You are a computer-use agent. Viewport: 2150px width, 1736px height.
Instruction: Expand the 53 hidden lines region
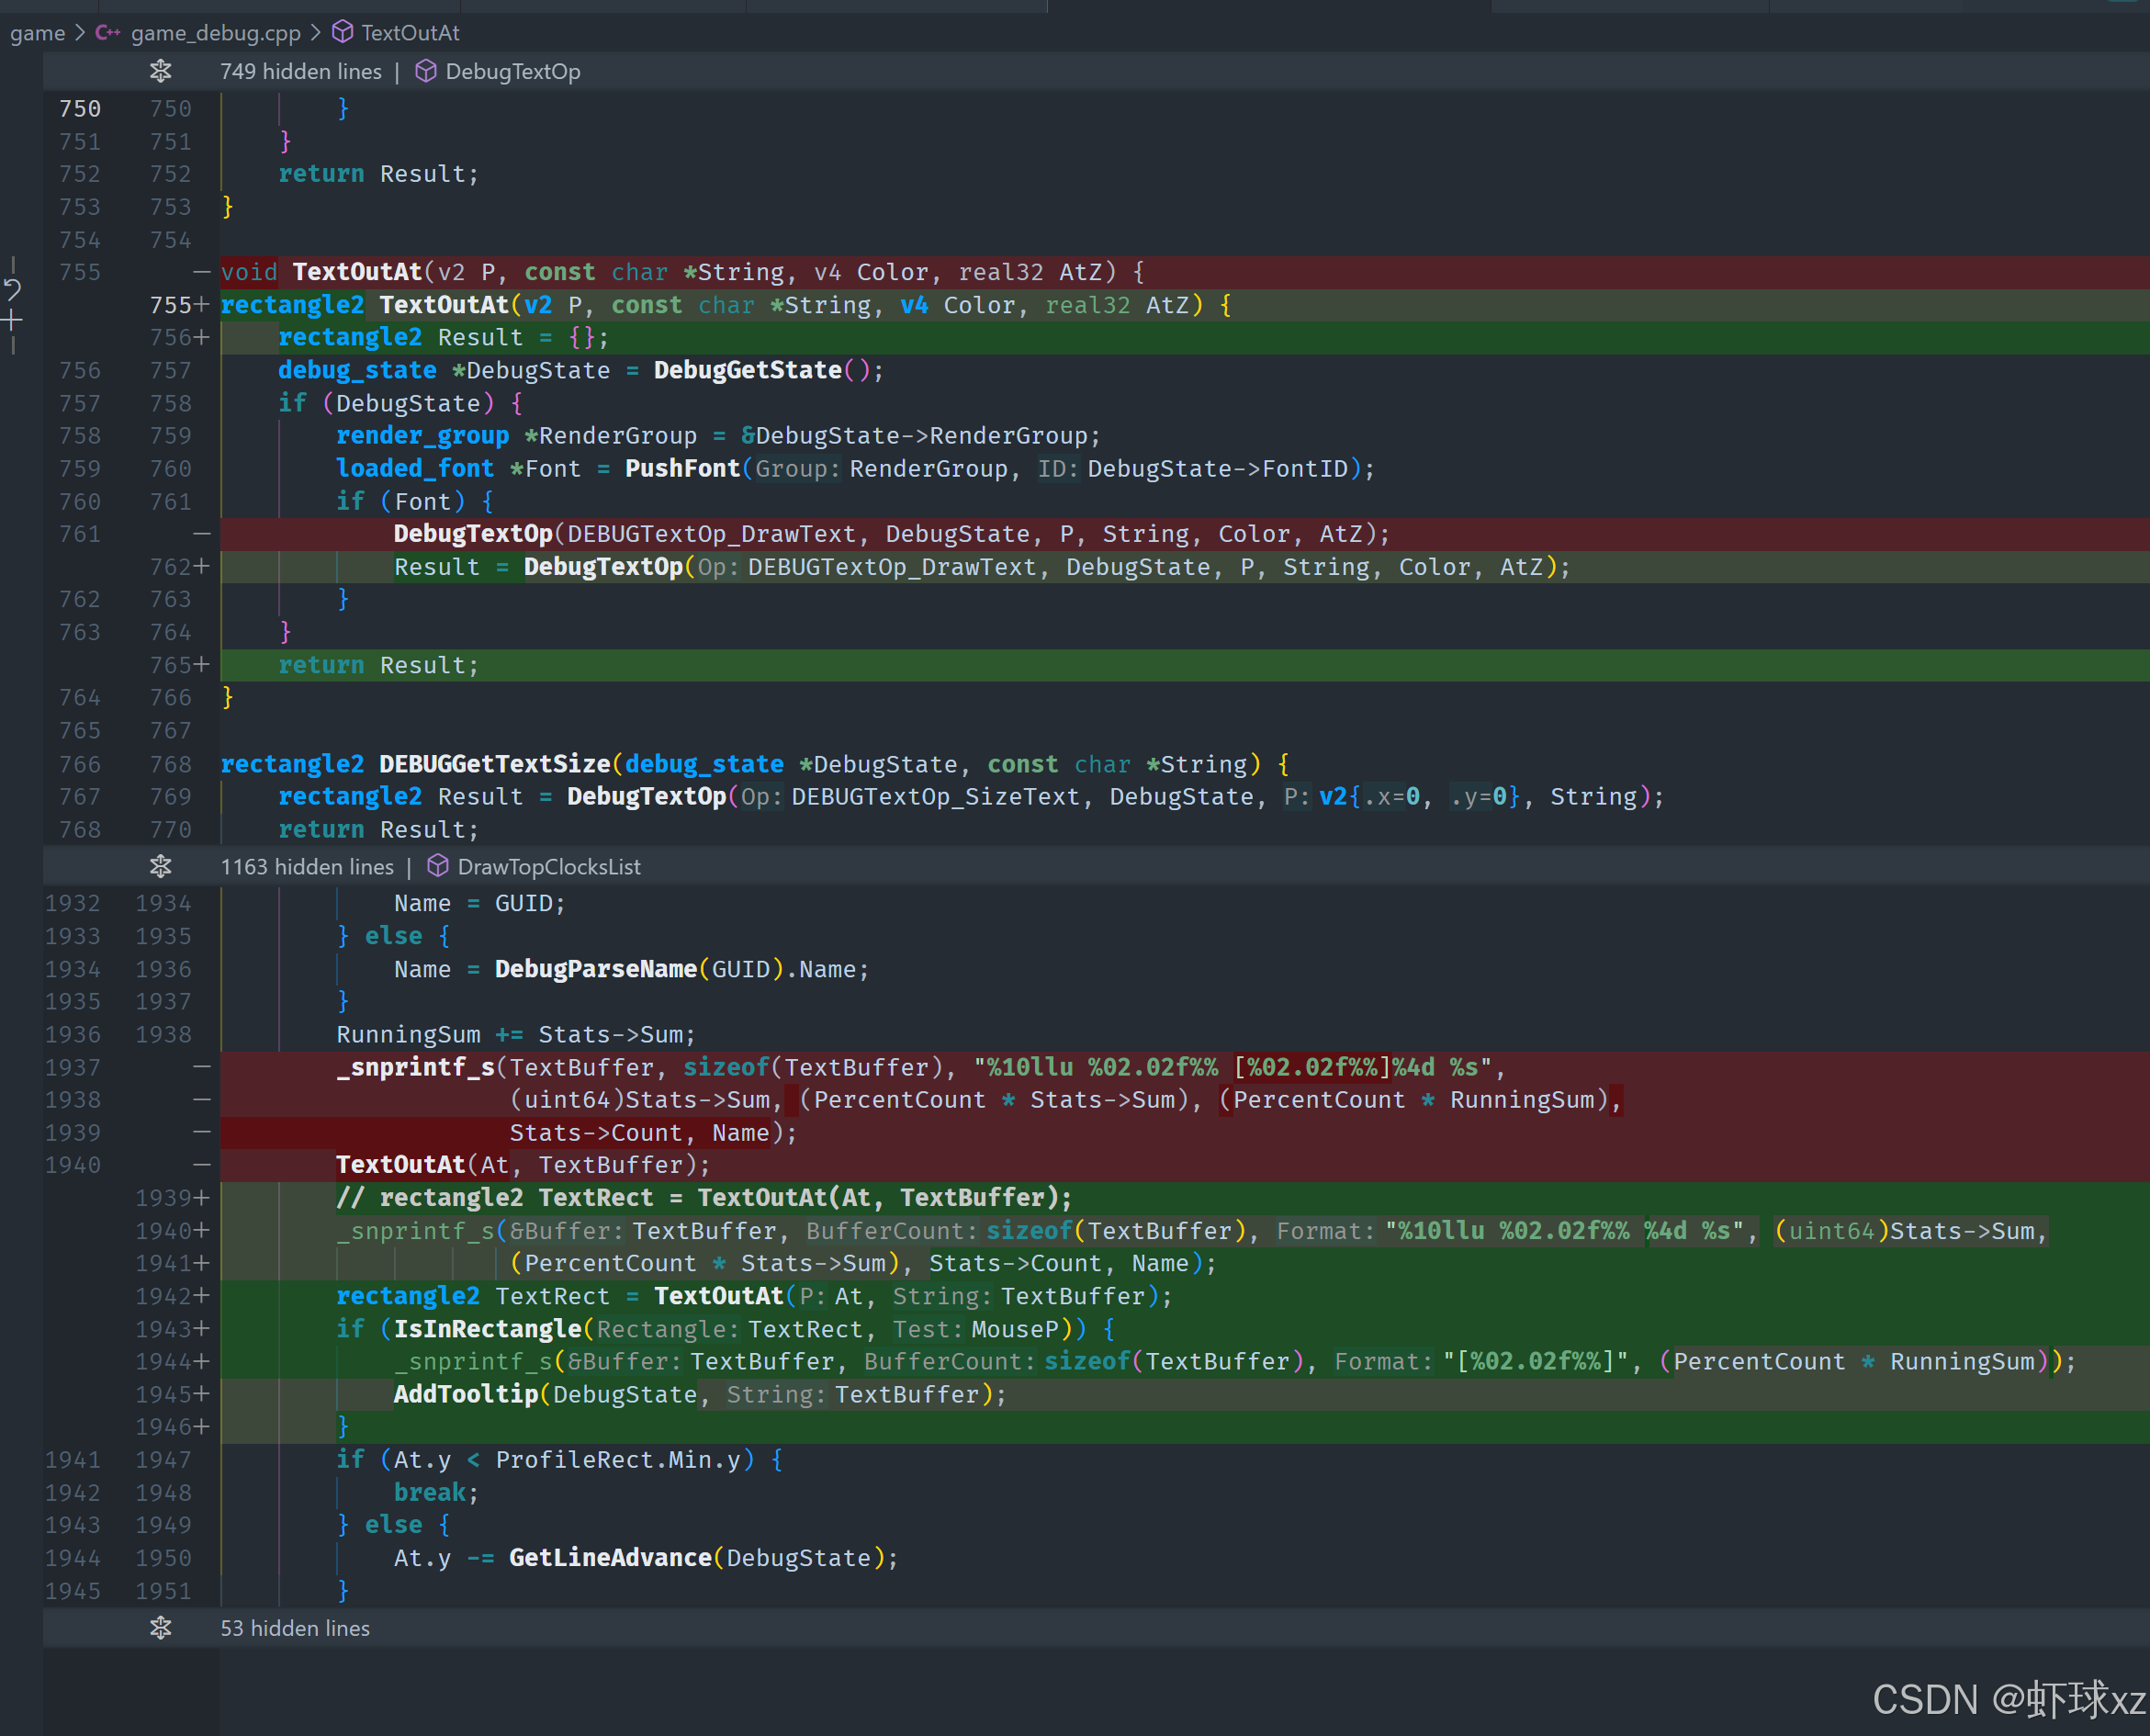point(161,1628)
